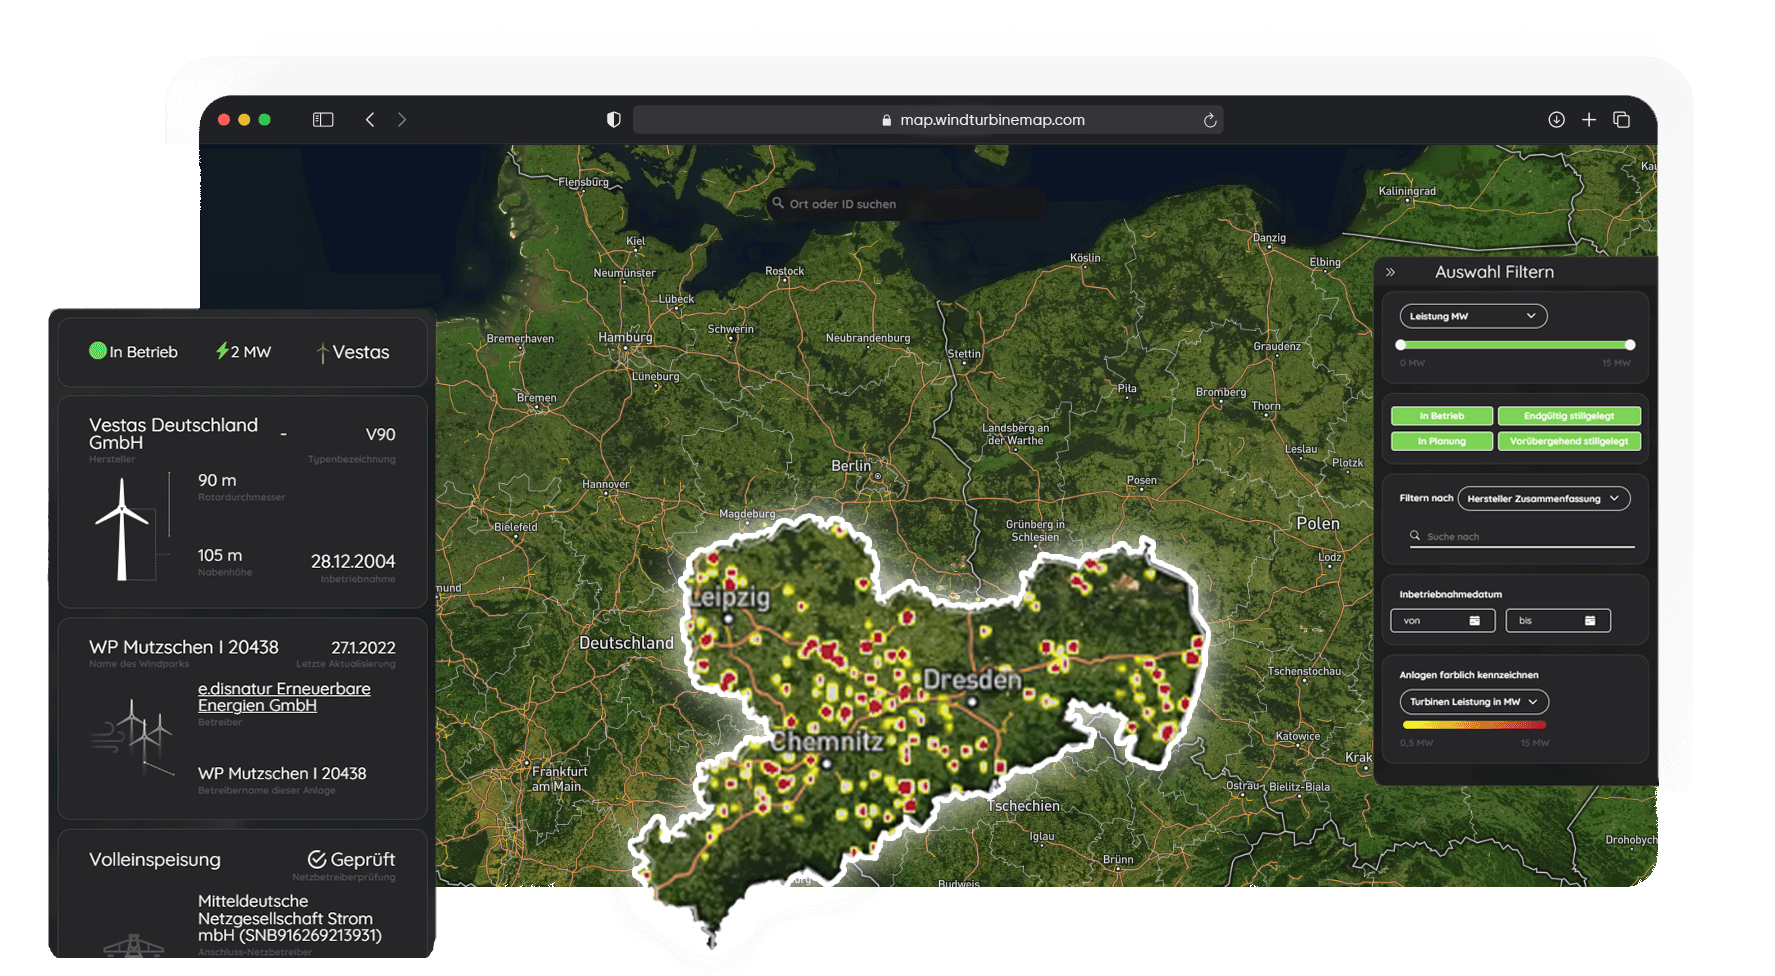Click the right handle of the Leistung slider
This screenshot has width=1775, height=976.
(x=1630, y=345)
